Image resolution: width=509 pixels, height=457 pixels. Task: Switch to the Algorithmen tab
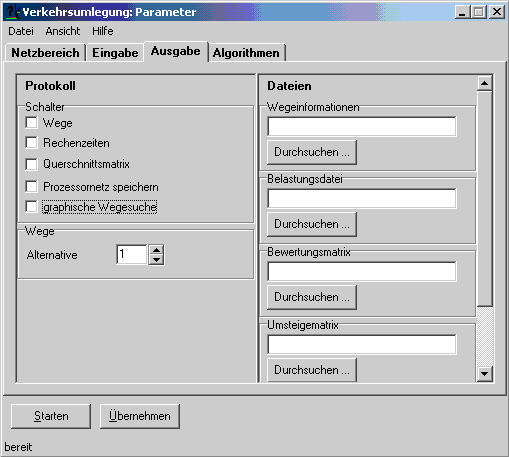(x=246, y=53)
